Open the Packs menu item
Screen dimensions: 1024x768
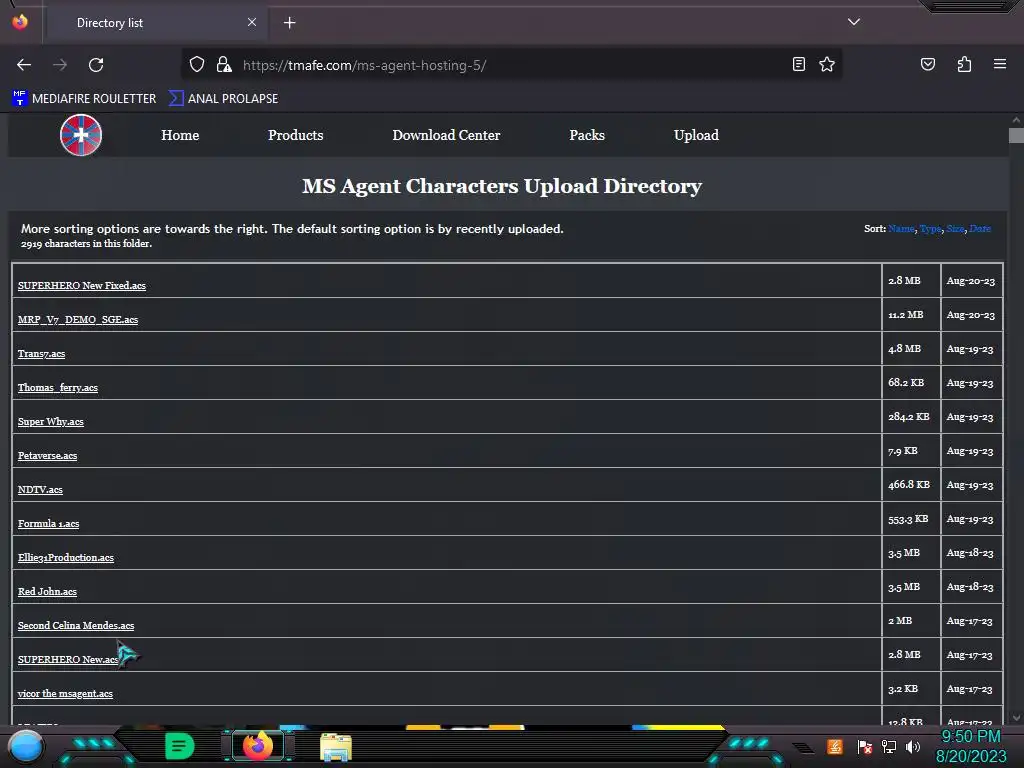click(x=587, y=135)
